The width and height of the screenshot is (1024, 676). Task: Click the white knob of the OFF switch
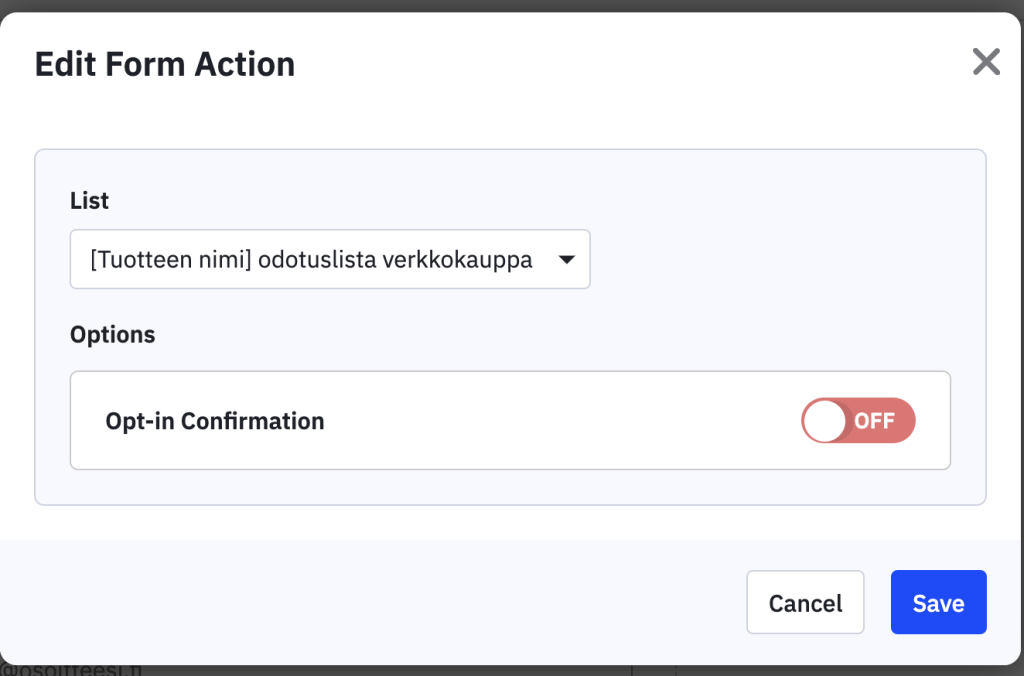[x=824, y=421]
